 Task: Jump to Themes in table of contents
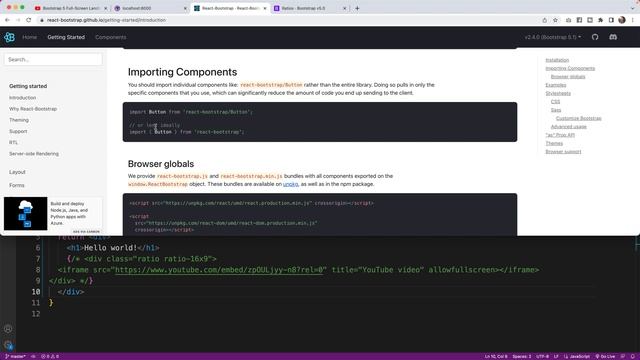(554, 143)
